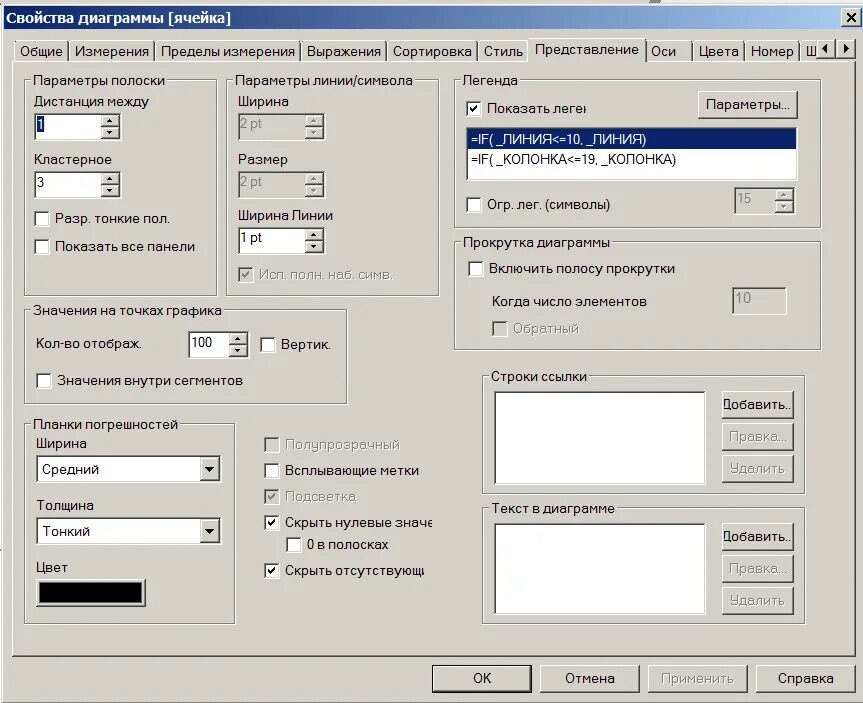Click the Отмена button

pos(589,678)
